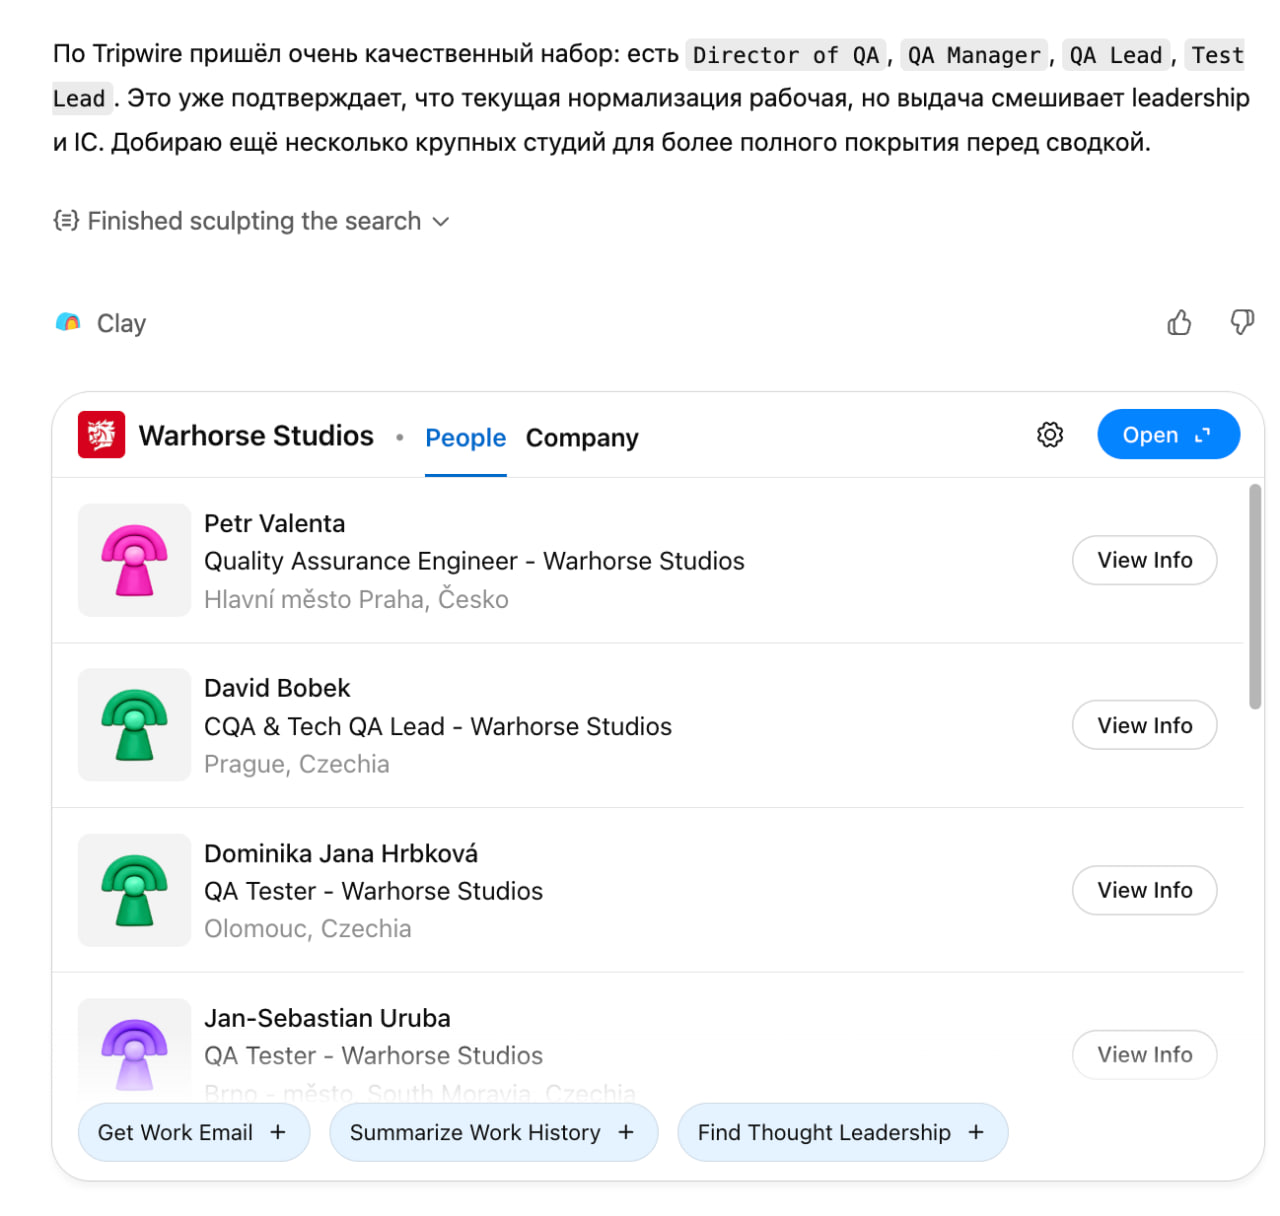Switch to the People tab
Viewport: 1280px width, 1216px height.
point(465,438)
